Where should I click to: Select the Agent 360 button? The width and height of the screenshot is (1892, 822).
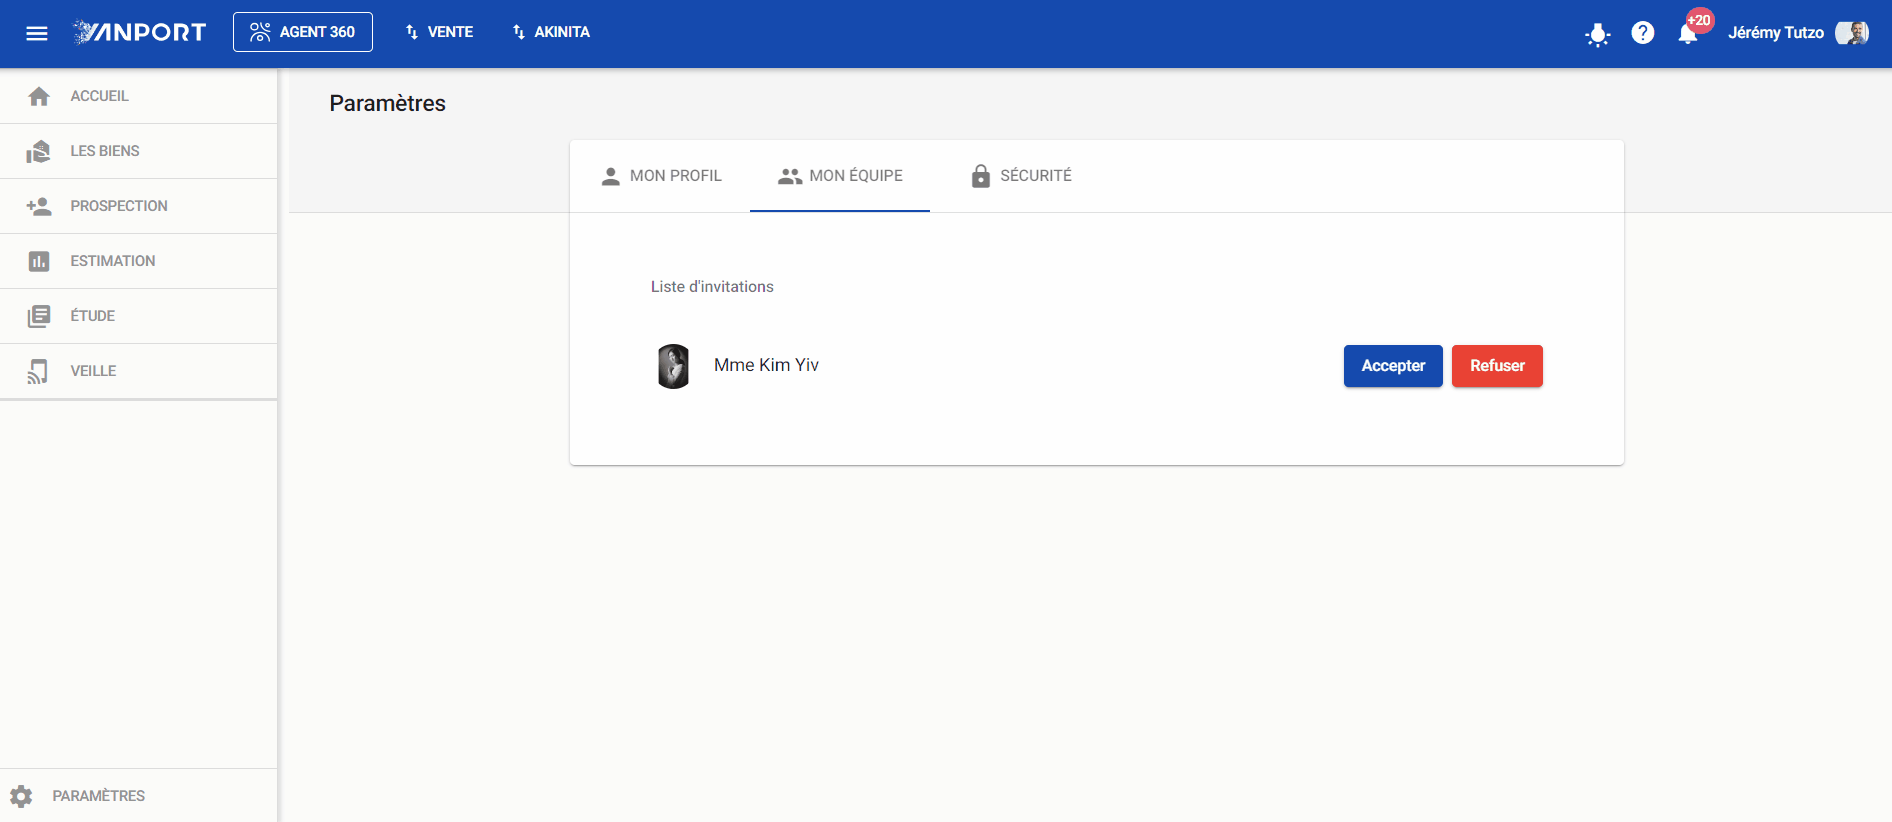(303, 32)
